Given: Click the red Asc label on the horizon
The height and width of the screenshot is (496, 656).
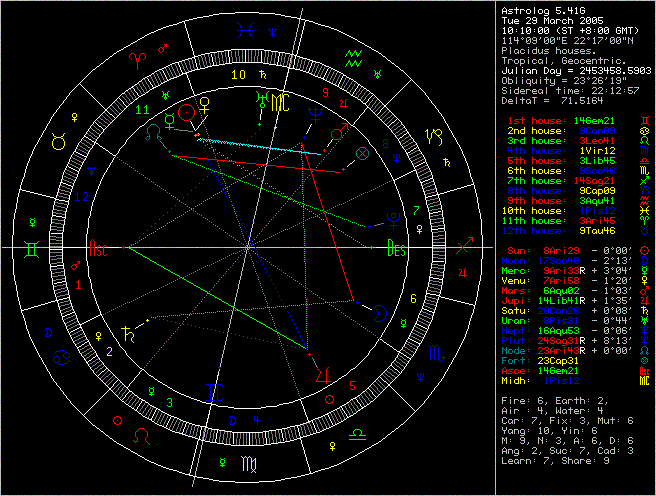Looking at the screenshot, I should click(98, 246).
